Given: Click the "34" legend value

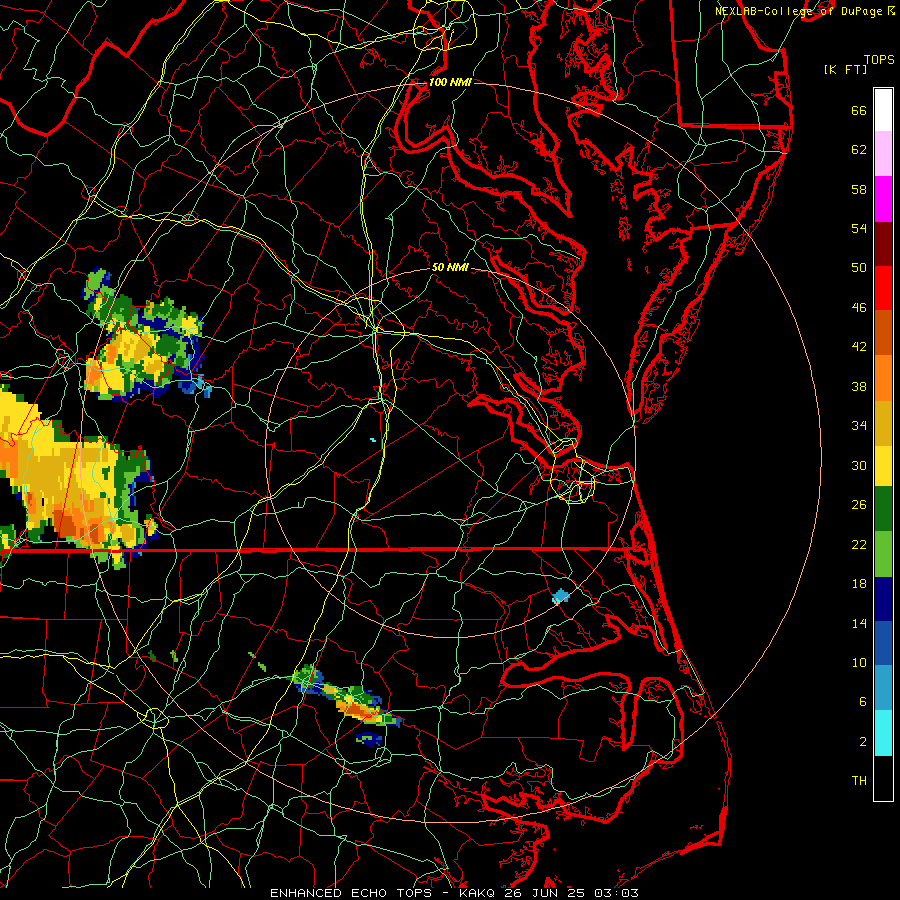Looking at the screenshot, I should coord(859,425).
